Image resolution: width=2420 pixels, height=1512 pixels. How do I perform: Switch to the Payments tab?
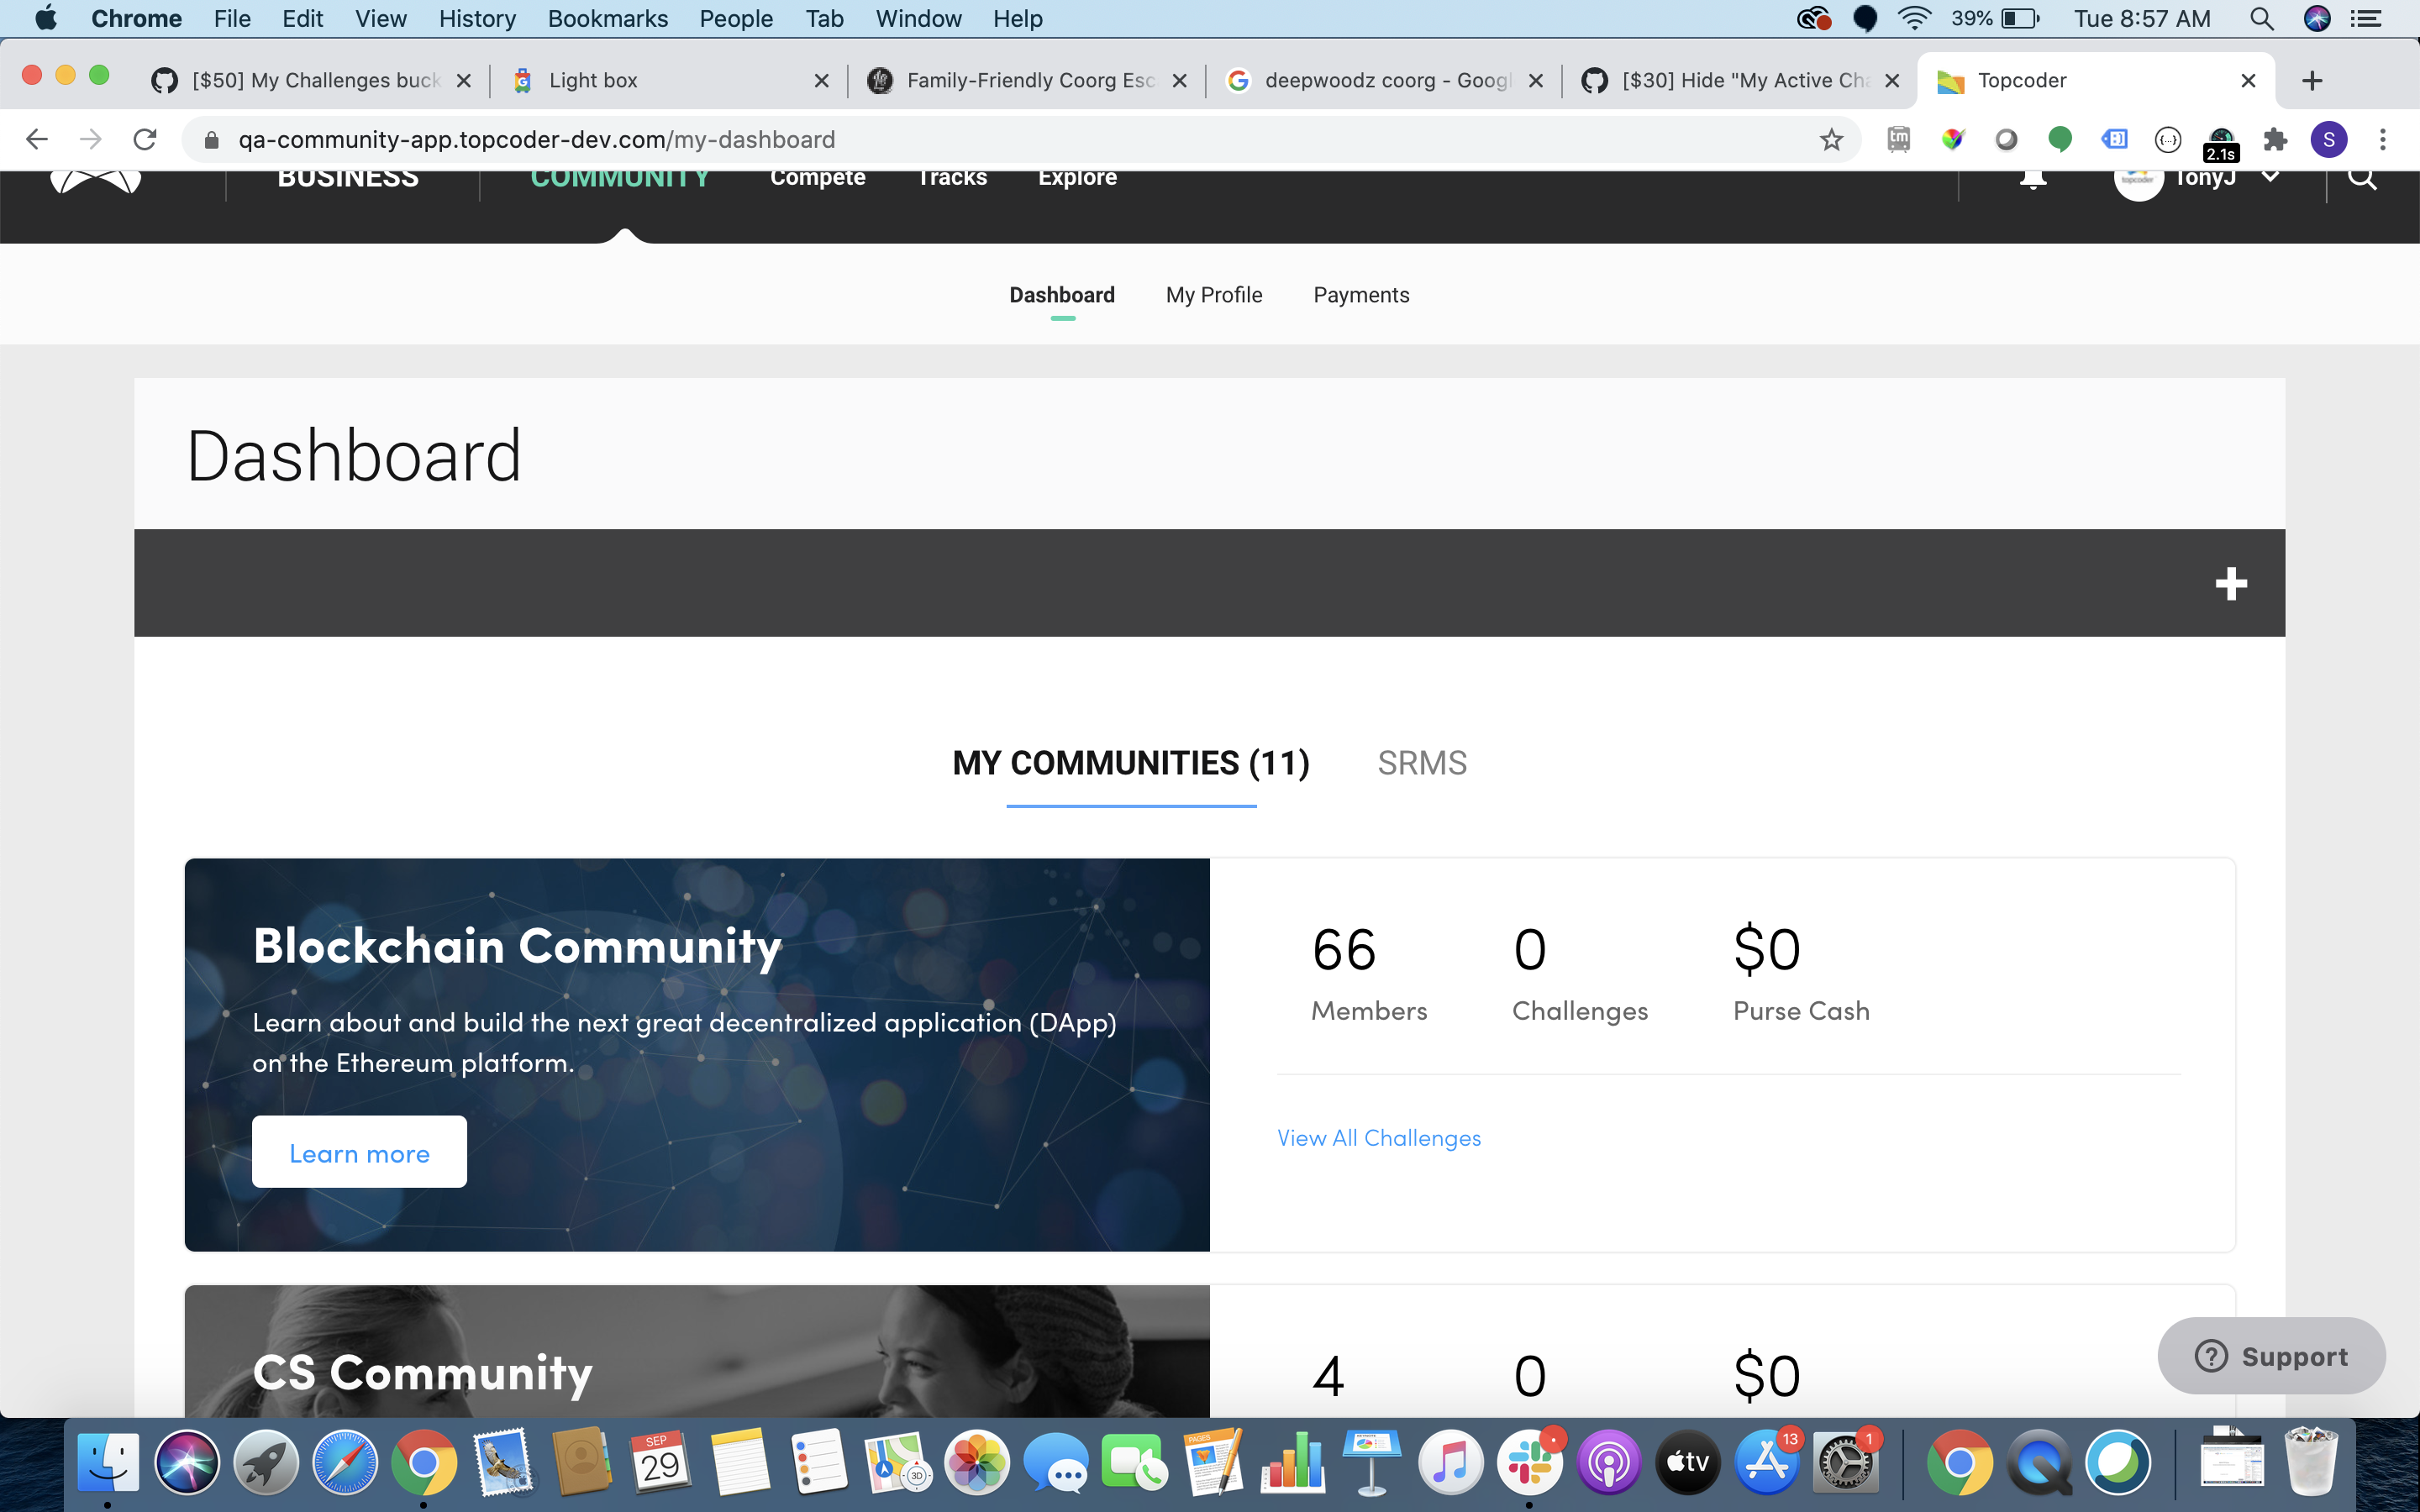(x=1361, y=295)
